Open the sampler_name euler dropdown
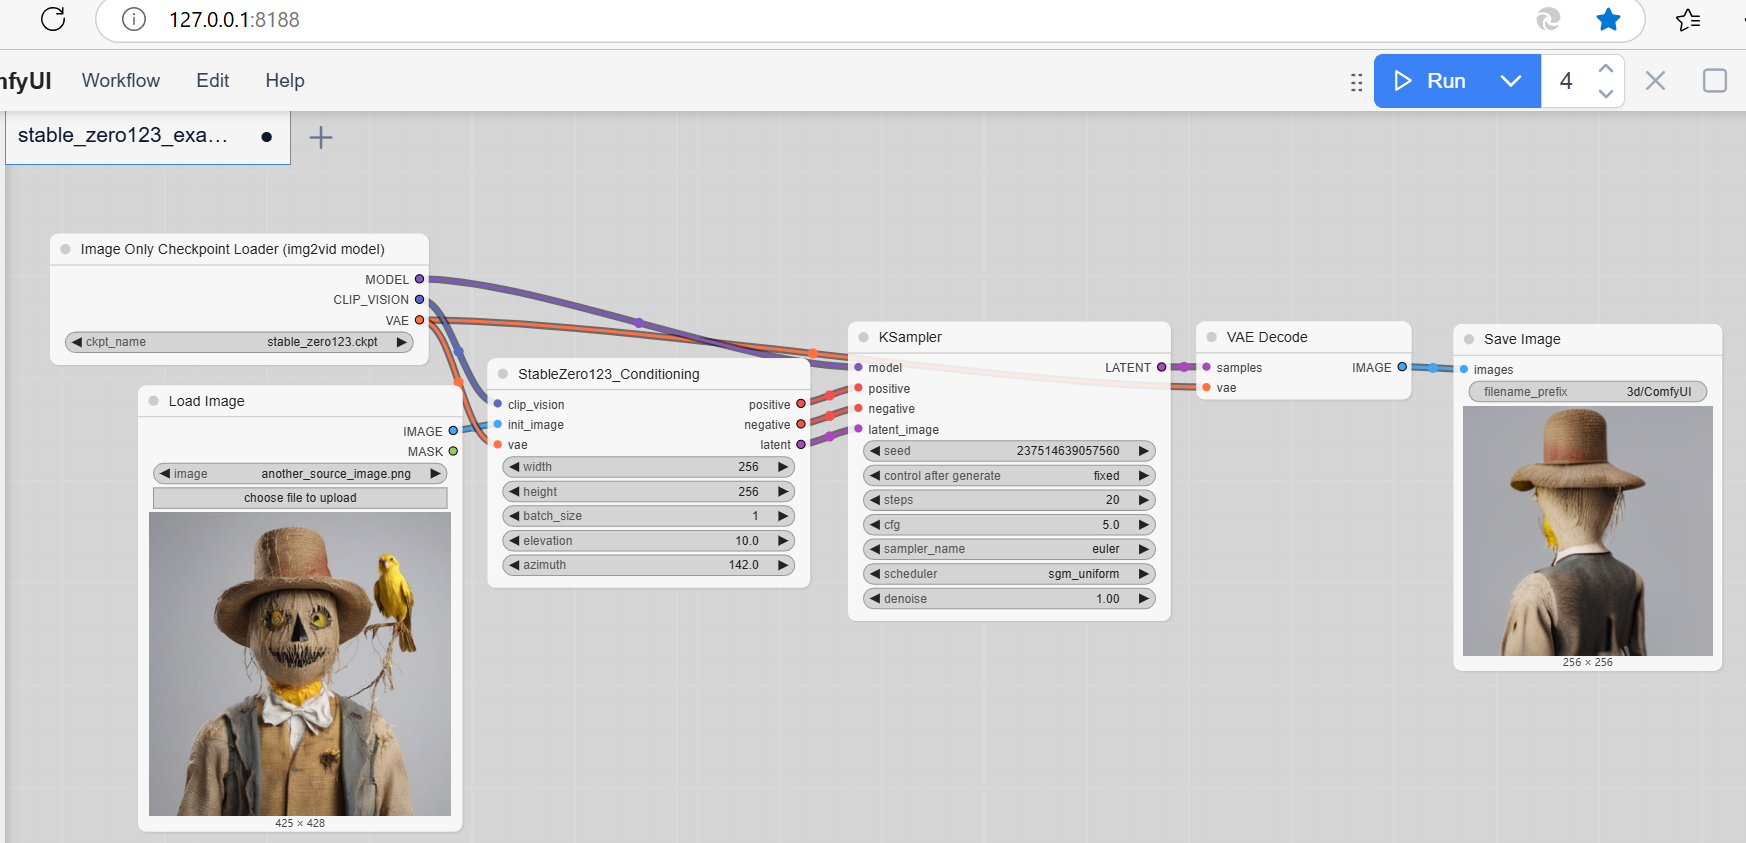 [x=1009, y=549]
